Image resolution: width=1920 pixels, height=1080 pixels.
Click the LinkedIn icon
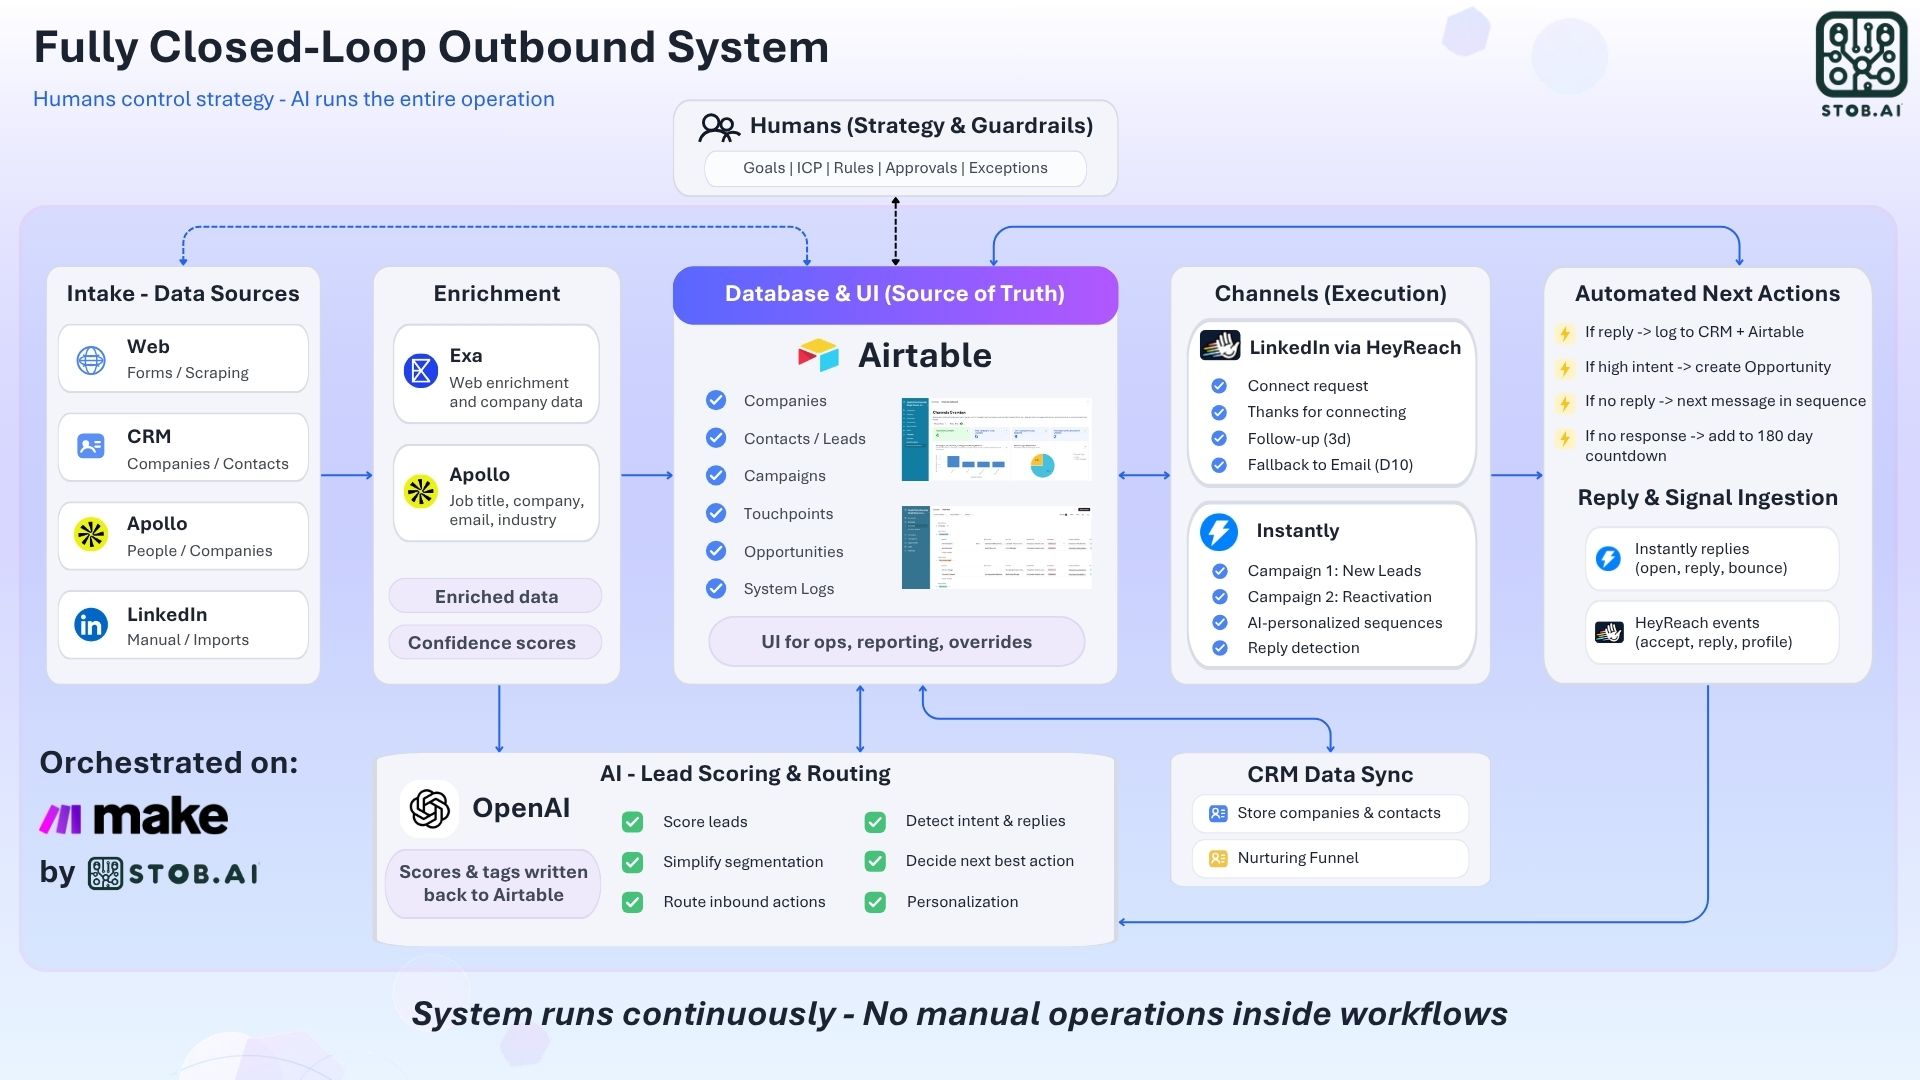91,625
